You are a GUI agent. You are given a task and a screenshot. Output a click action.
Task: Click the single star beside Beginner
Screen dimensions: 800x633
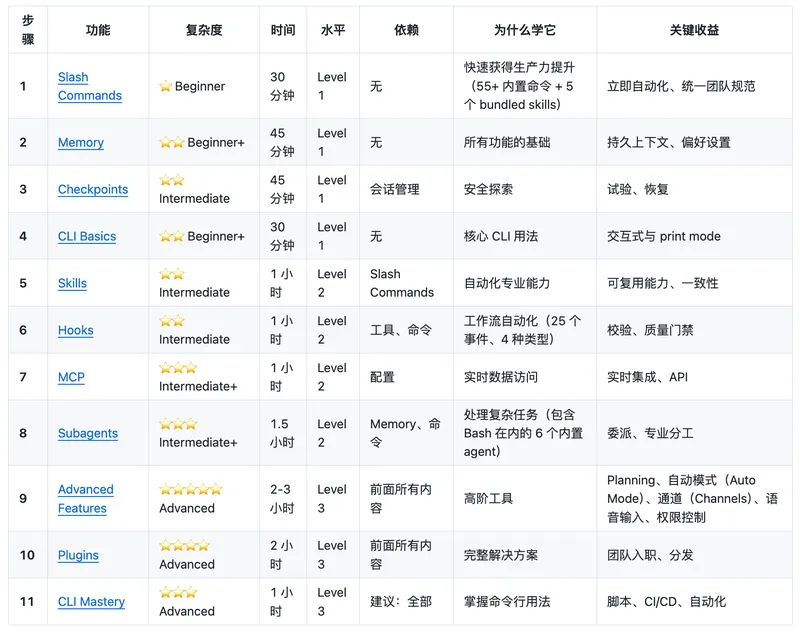pos(165,86)
